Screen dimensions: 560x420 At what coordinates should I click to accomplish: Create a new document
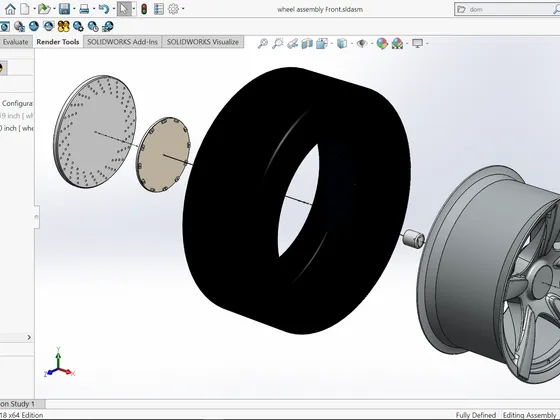[x=25, y=9]
